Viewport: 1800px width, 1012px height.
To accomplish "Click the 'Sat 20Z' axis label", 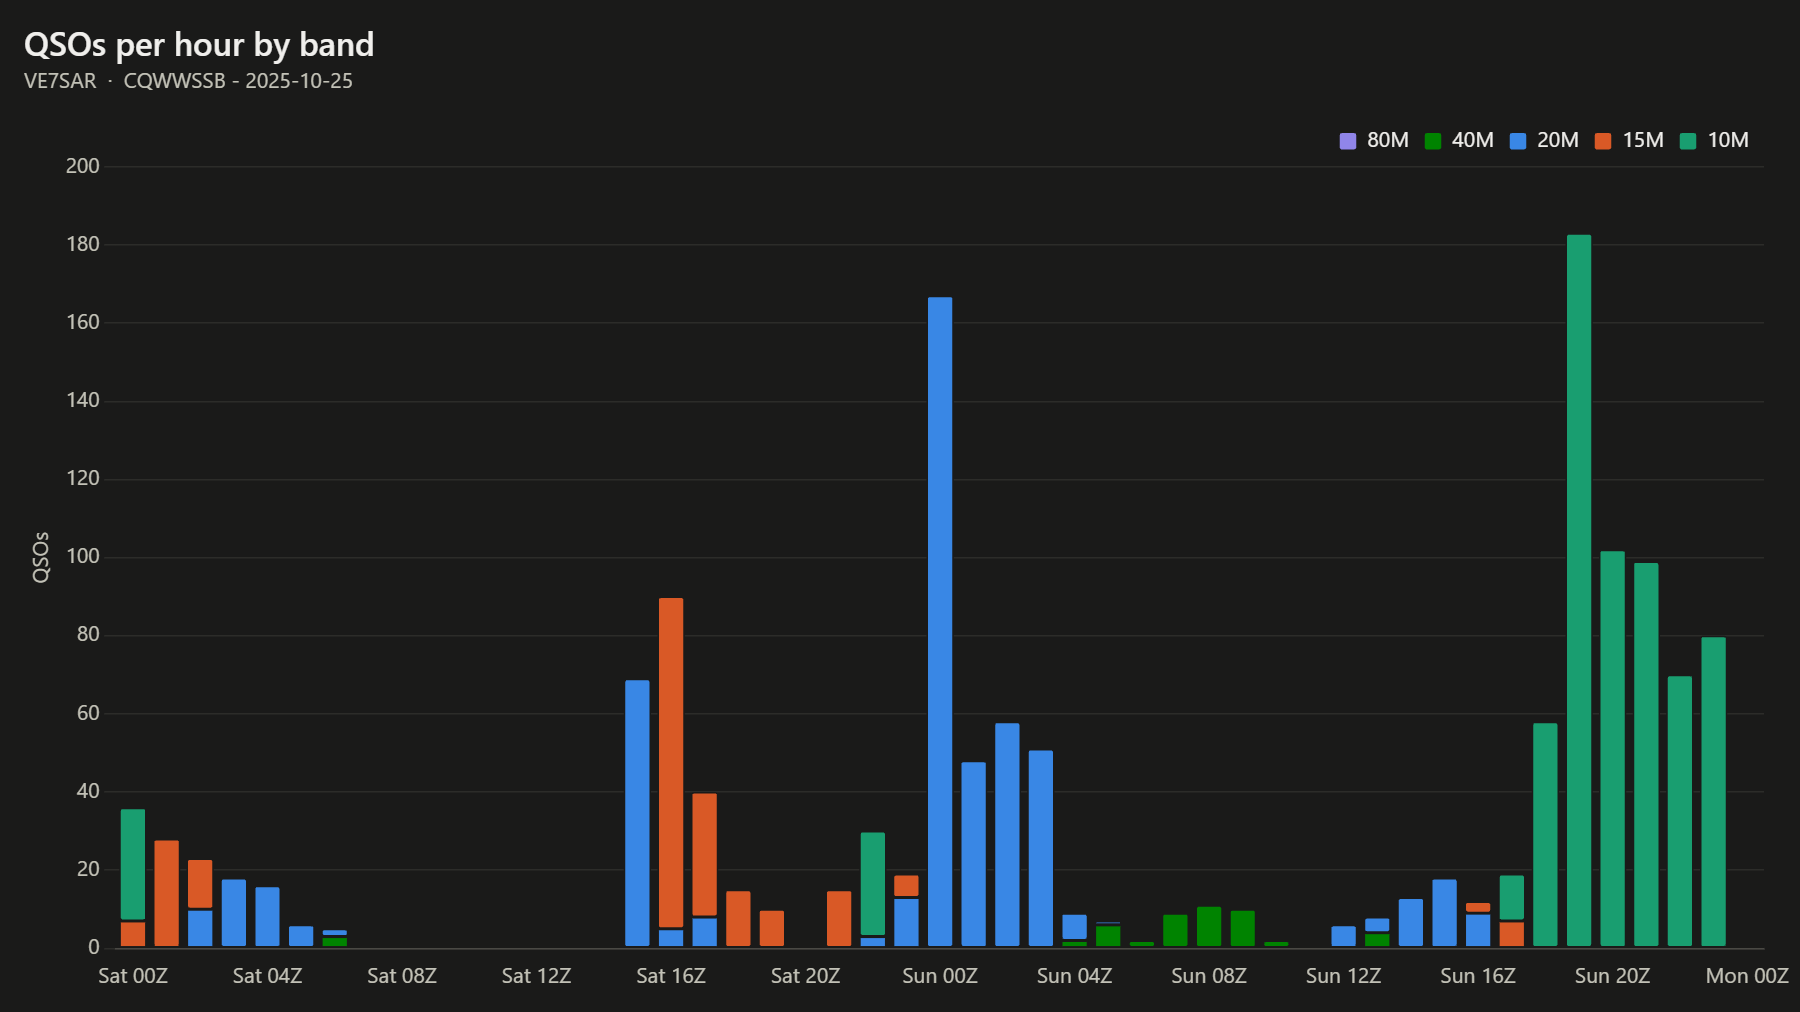I will click(x=805, y=976).
